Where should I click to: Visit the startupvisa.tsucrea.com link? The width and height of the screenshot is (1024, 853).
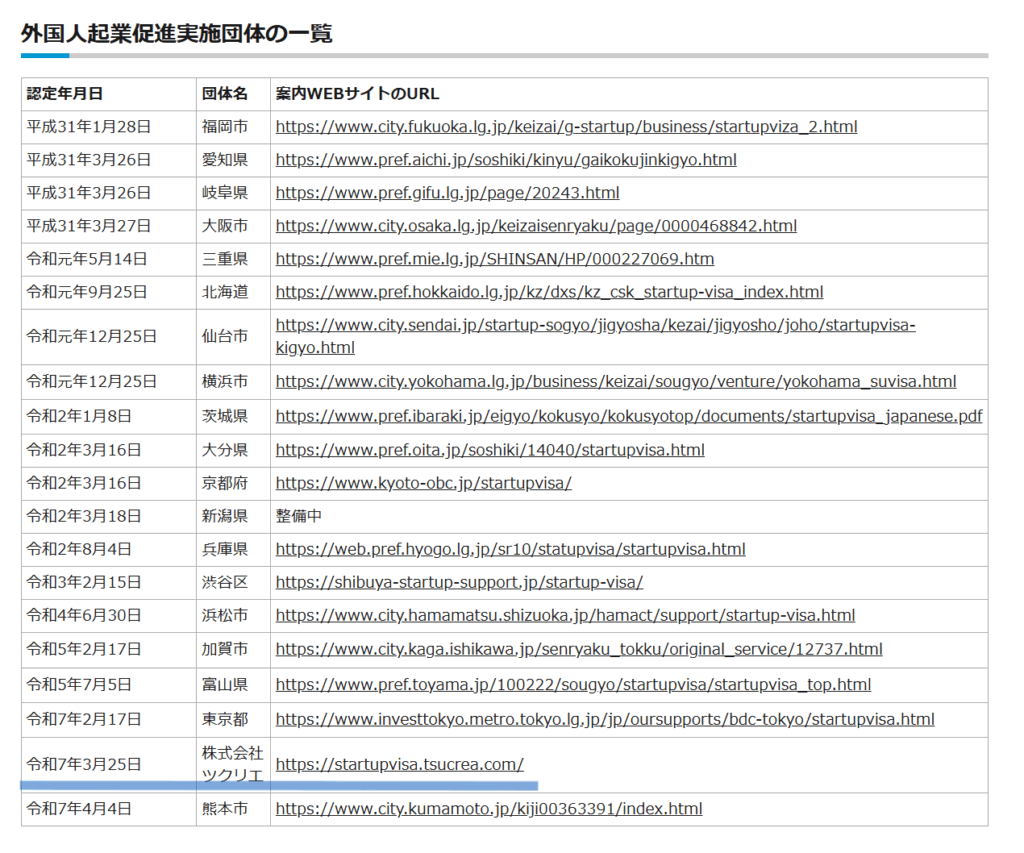coord(399,765)
